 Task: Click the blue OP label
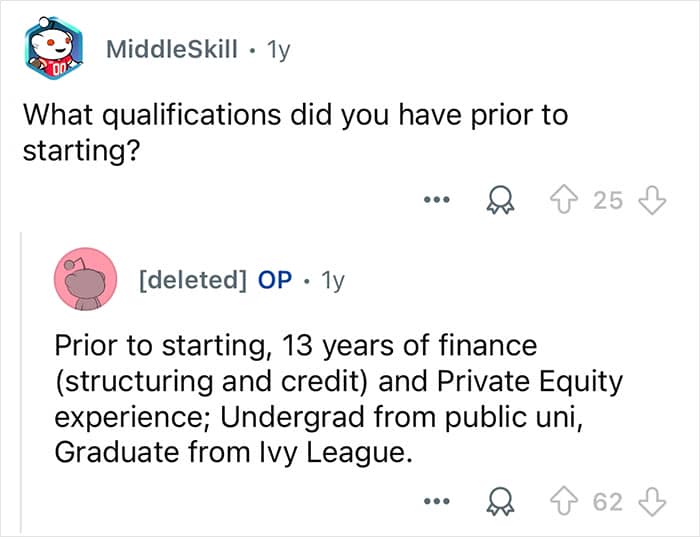(275, 281)
